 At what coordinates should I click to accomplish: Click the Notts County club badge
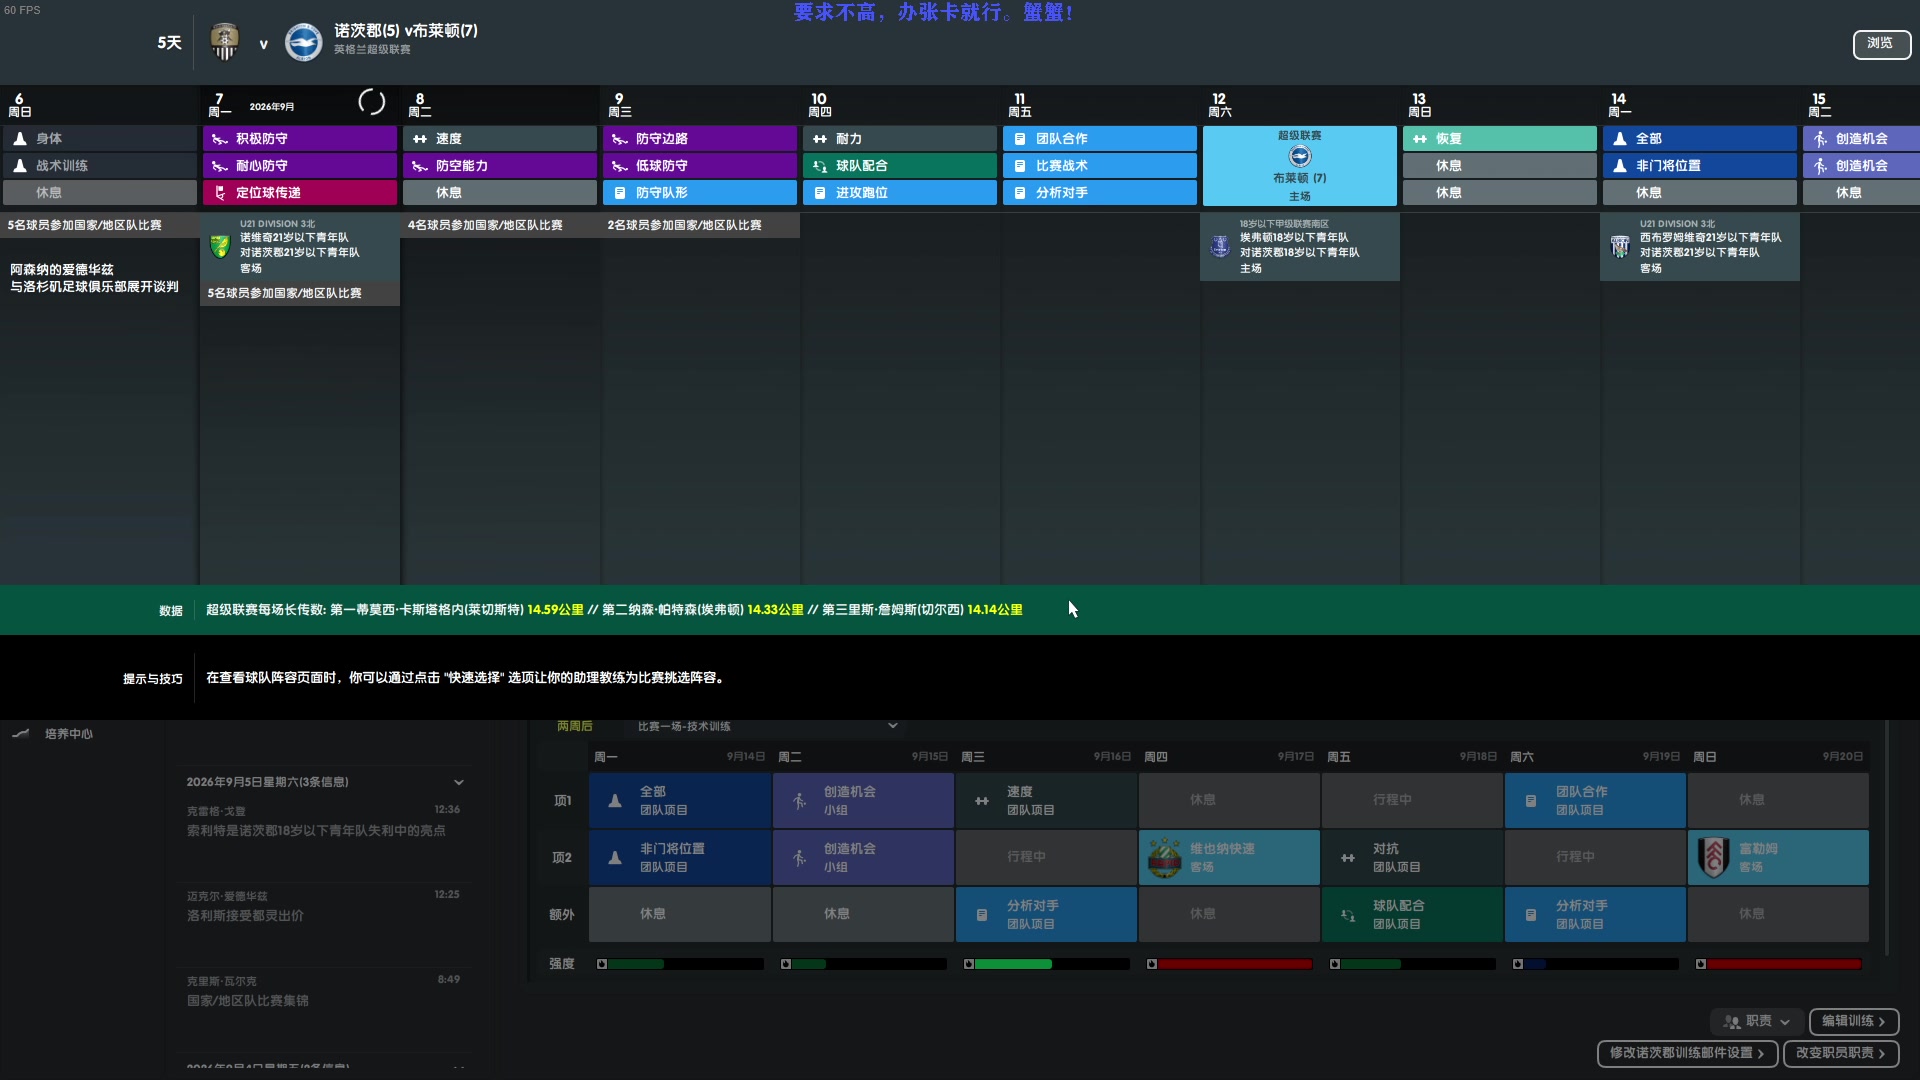click(x=224, y=42)
